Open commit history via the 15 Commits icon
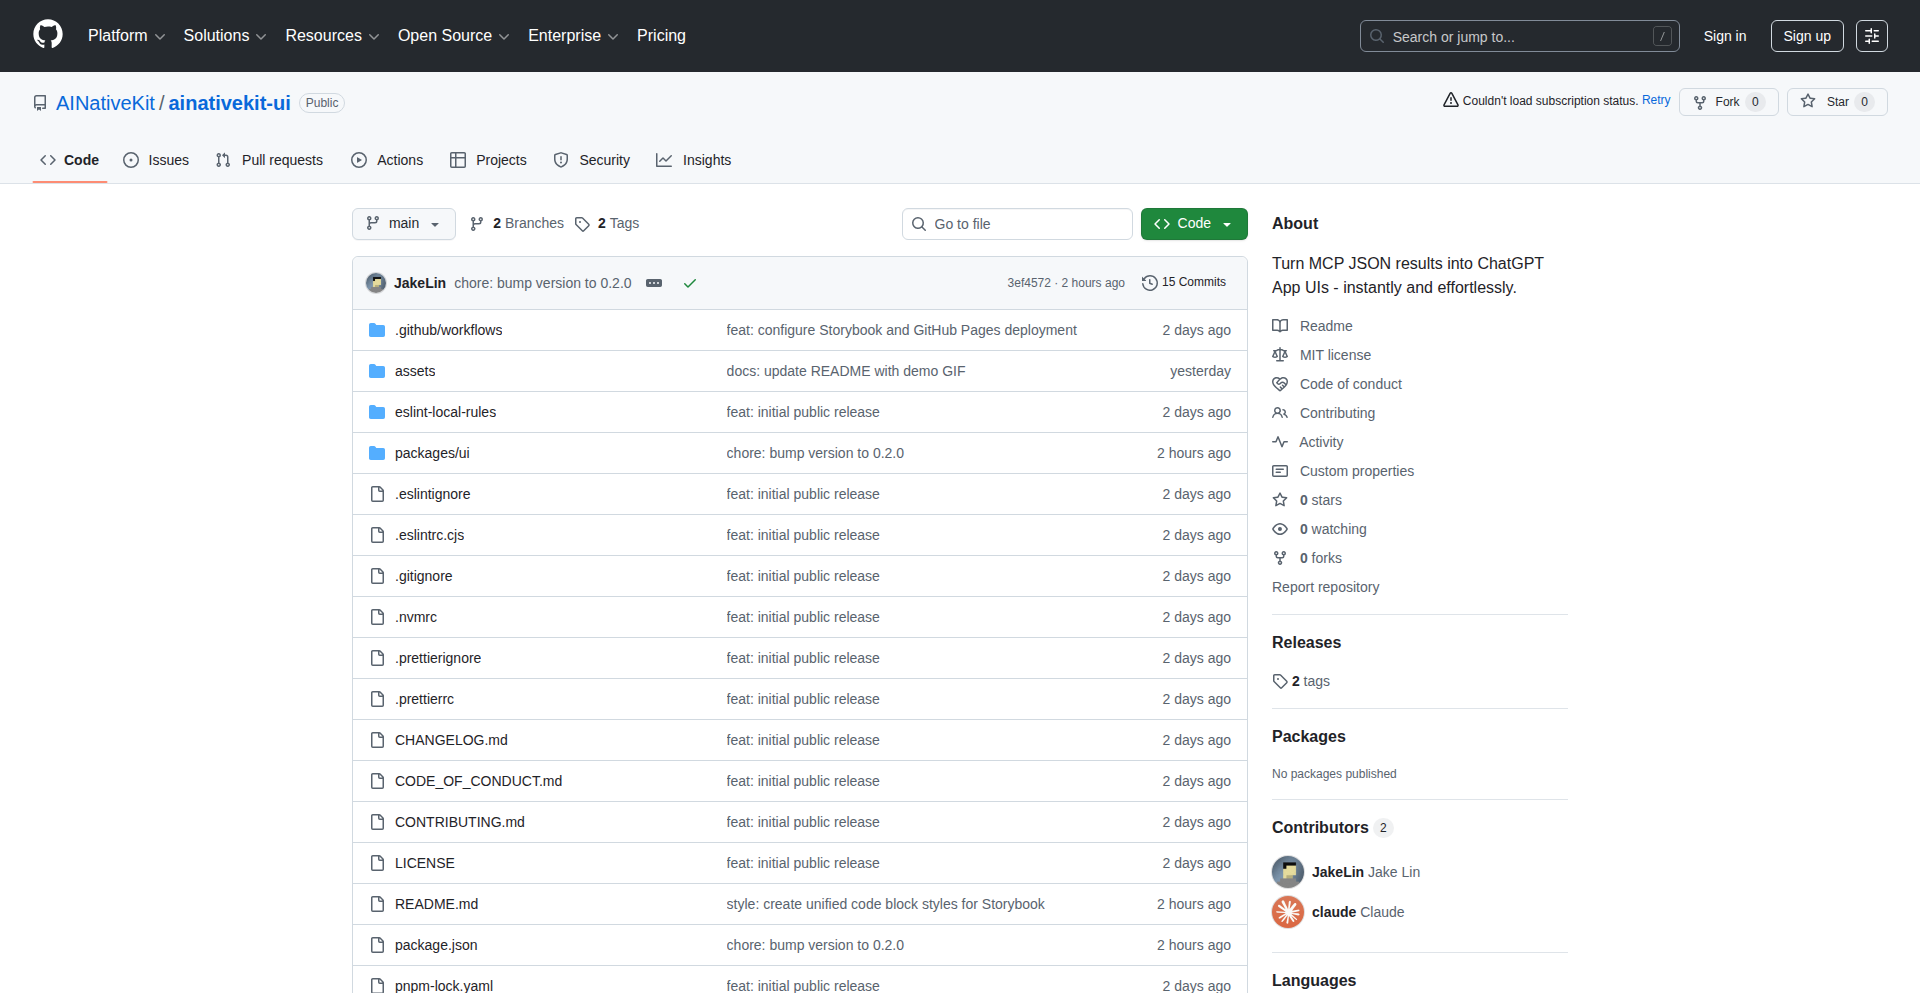 click(x=1148, y=282)
